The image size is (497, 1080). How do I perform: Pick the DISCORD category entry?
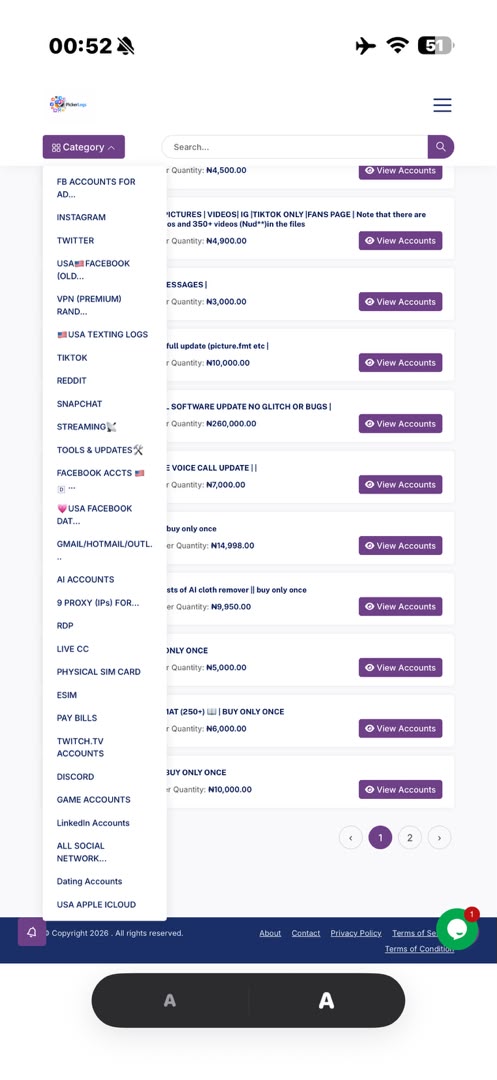coord(75,776)
